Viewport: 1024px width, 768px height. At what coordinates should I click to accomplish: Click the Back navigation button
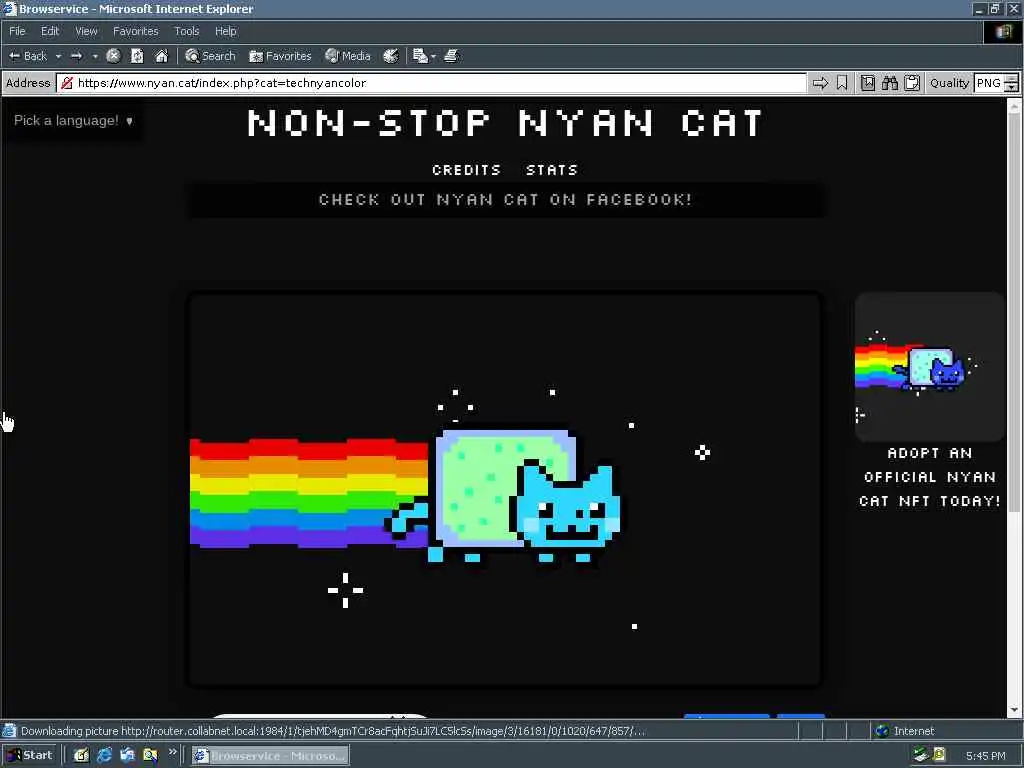click(27, 56)
